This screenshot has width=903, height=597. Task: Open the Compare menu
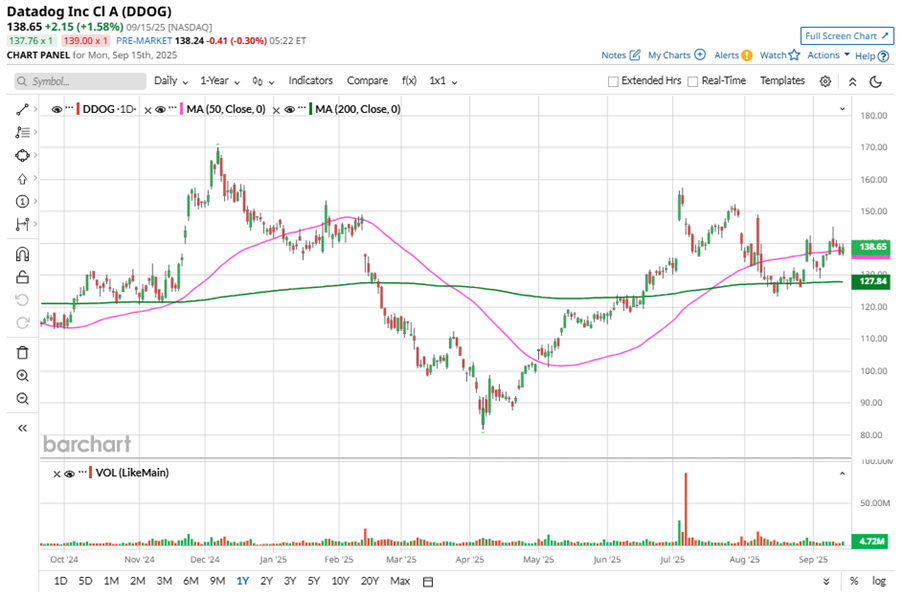click(367, 81)
